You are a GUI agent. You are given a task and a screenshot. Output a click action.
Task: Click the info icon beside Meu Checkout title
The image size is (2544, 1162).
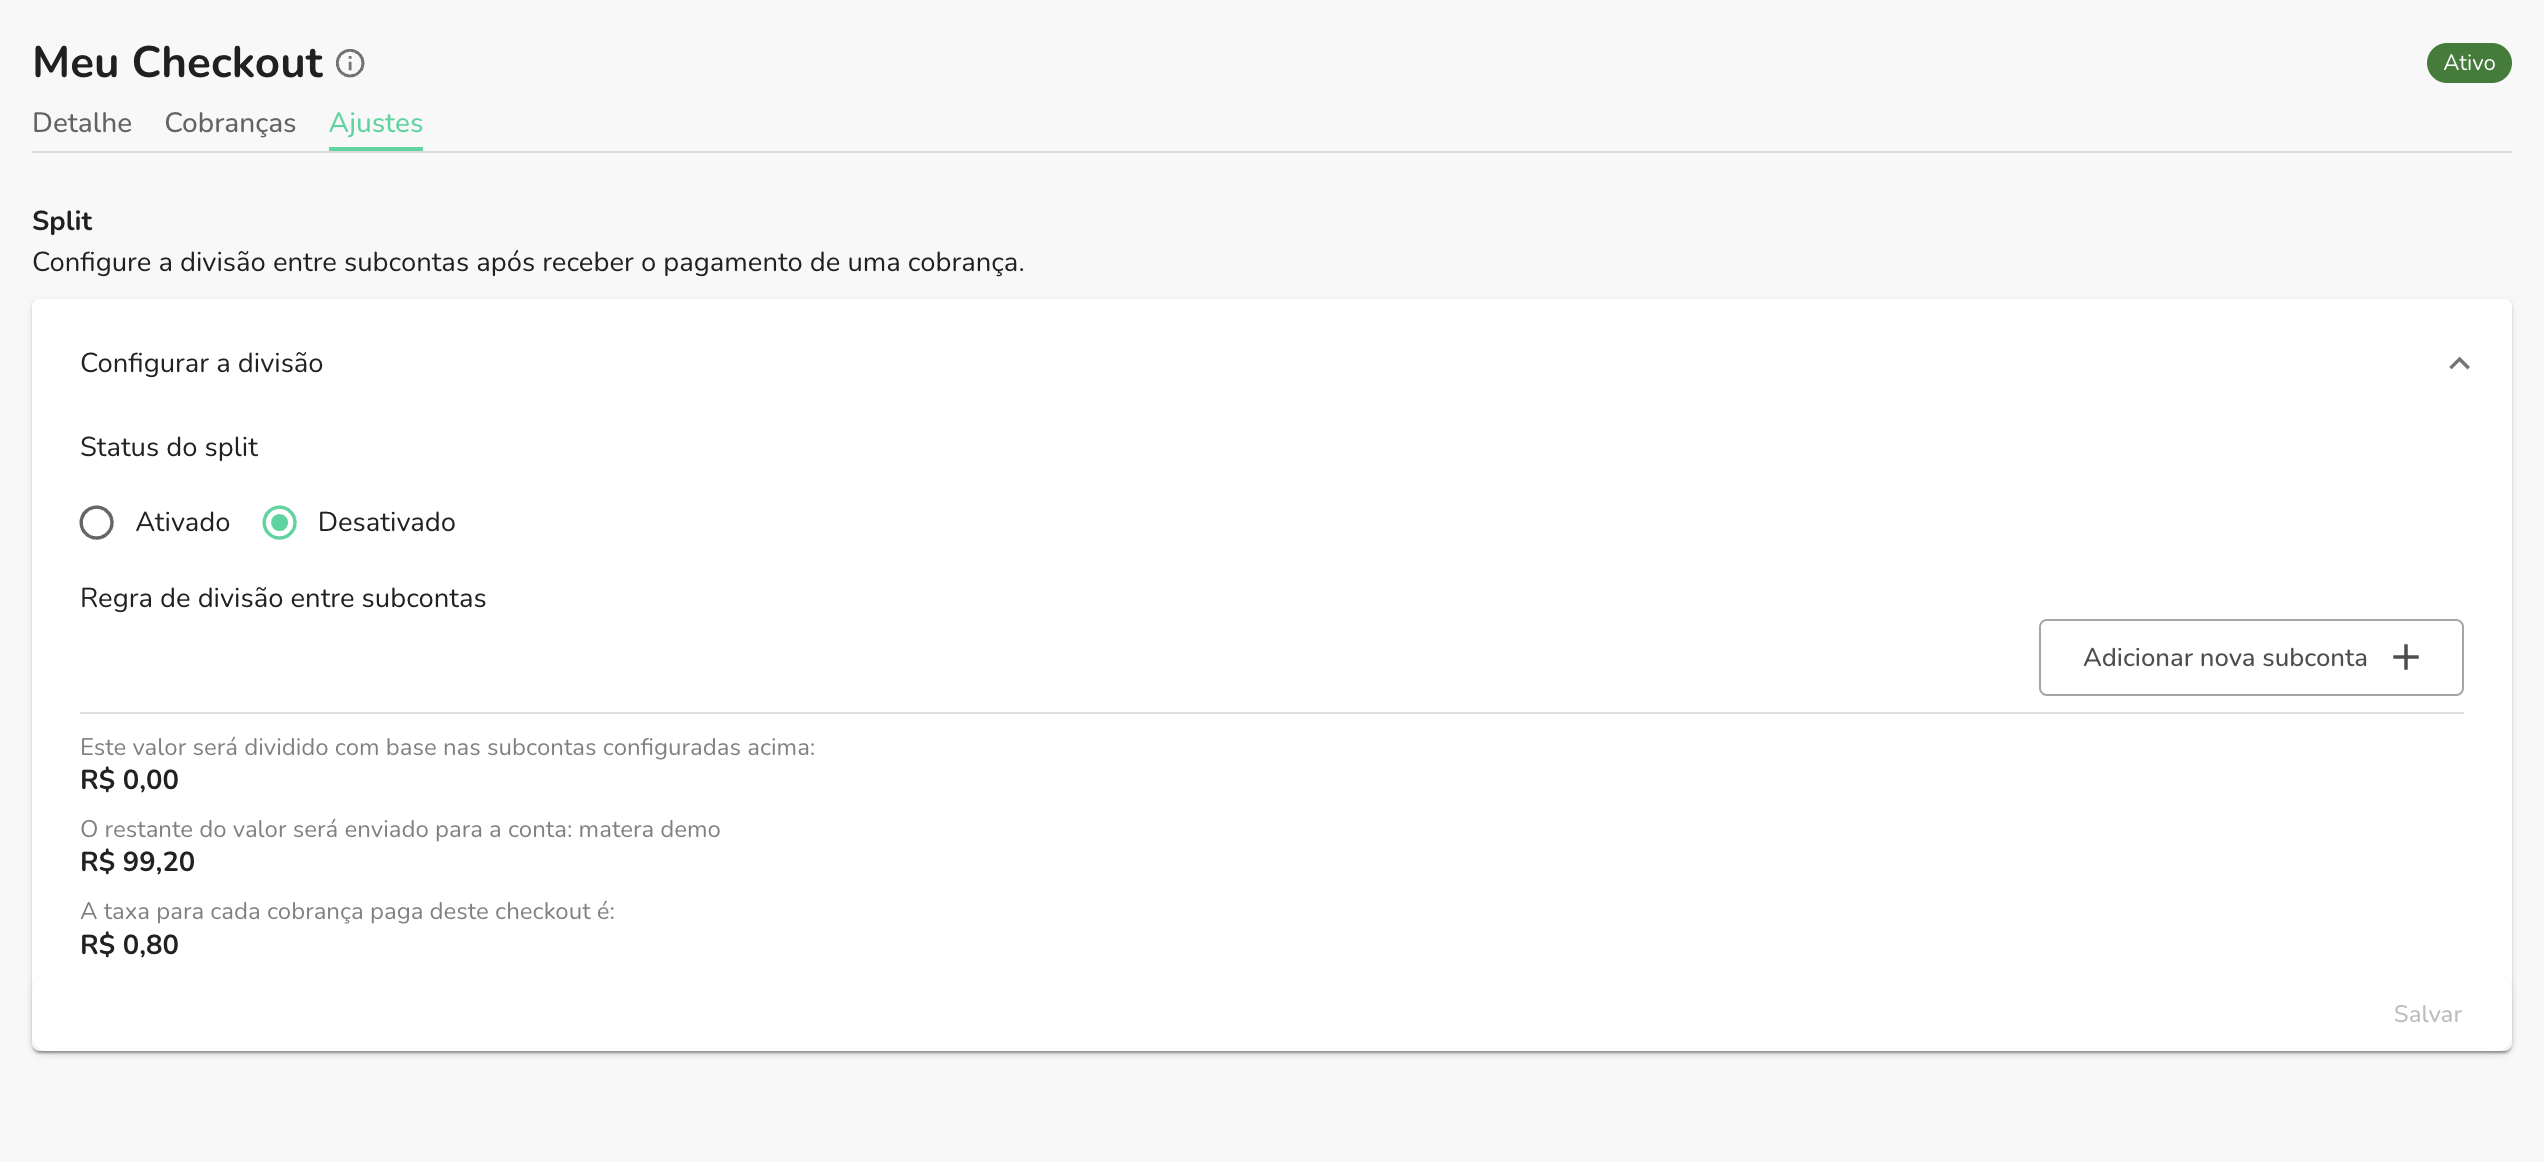coord(349,63)
